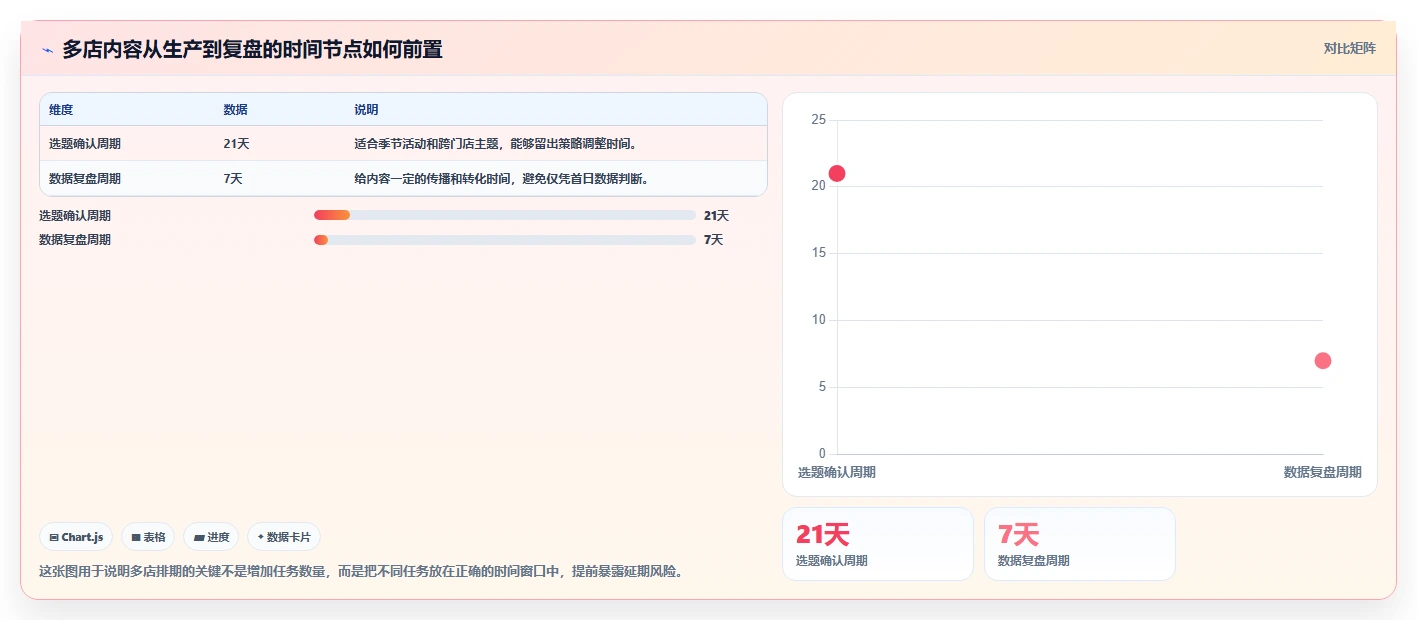Screen dimensions: 1417x620
Task: Click the 数据复盘周期 label left of its progress bar
Action: (75, 240)
